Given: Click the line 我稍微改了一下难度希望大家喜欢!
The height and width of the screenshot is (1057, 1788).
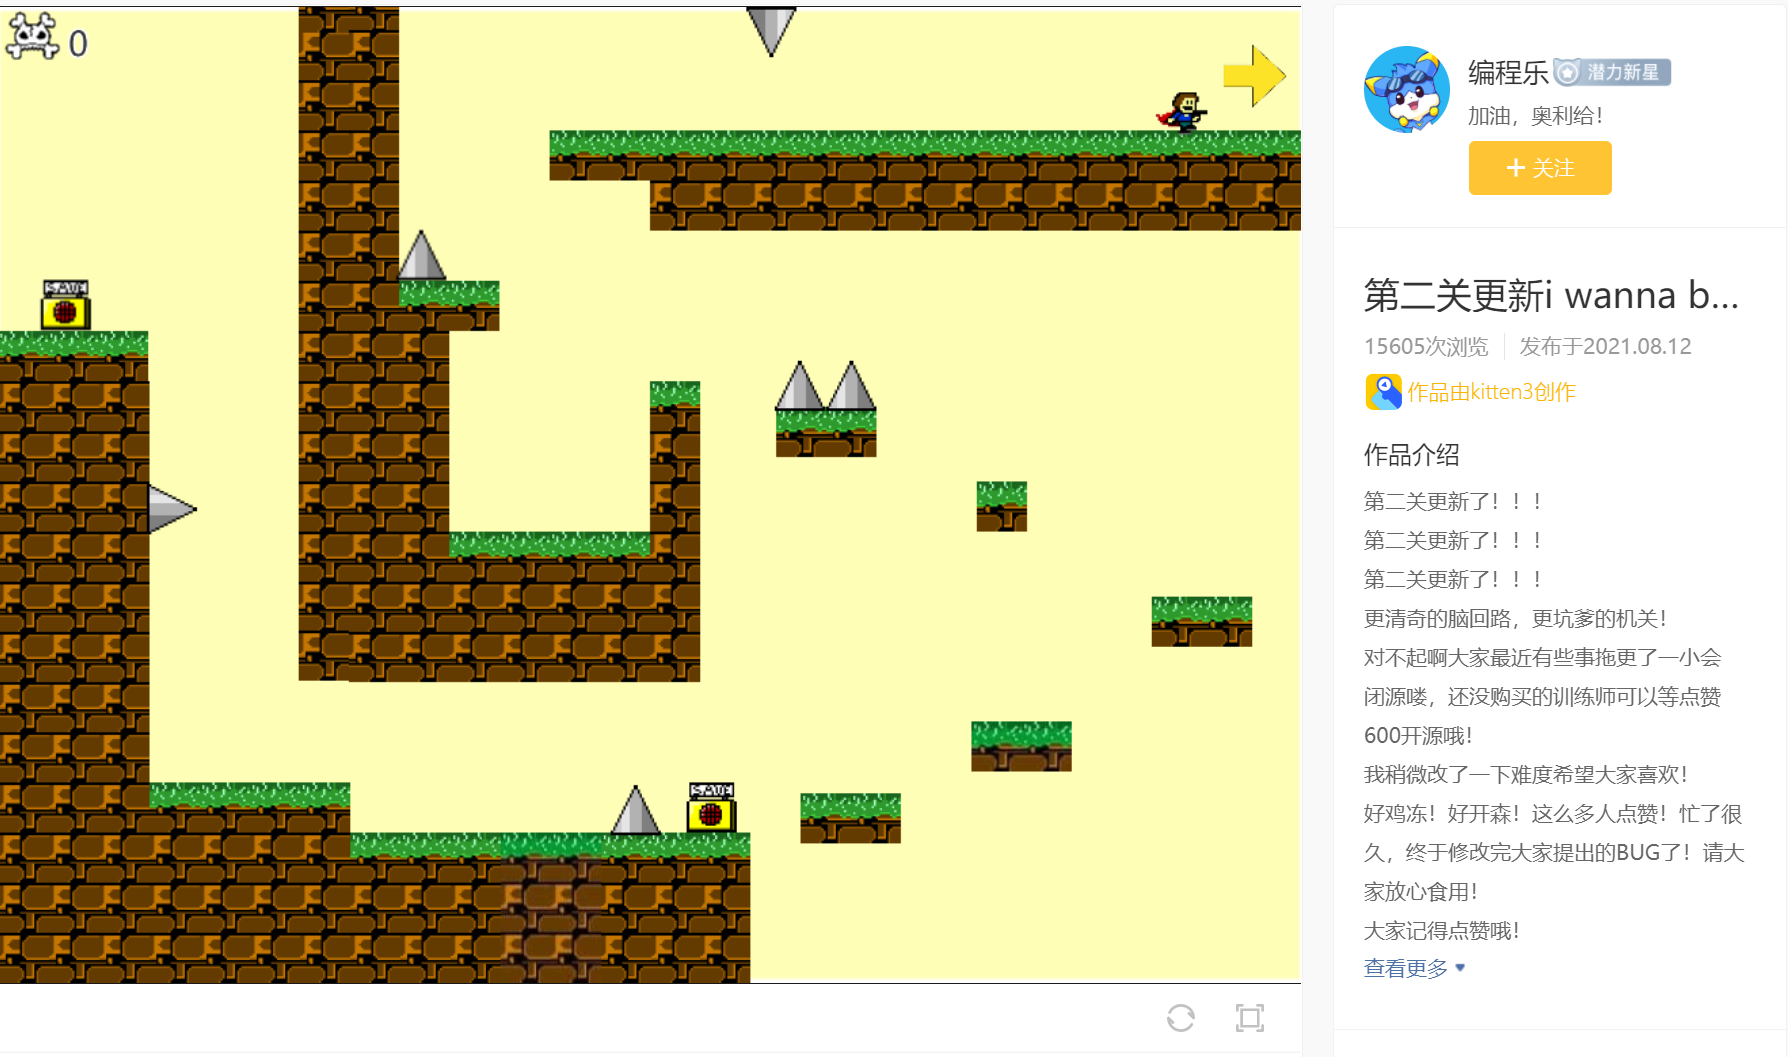Looking at the screenshot, I should pyautogui.click(x=1526, y=775).
